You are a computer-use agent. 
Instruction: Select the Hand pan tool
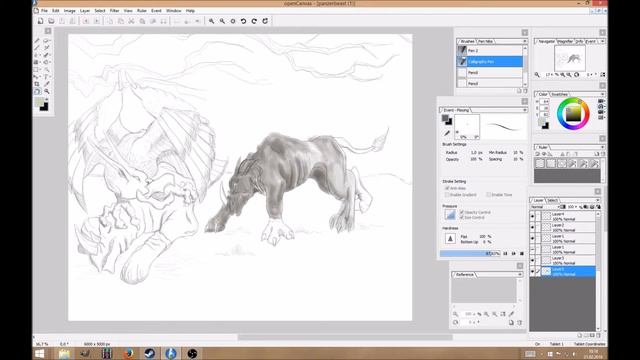tap(37, 91)
